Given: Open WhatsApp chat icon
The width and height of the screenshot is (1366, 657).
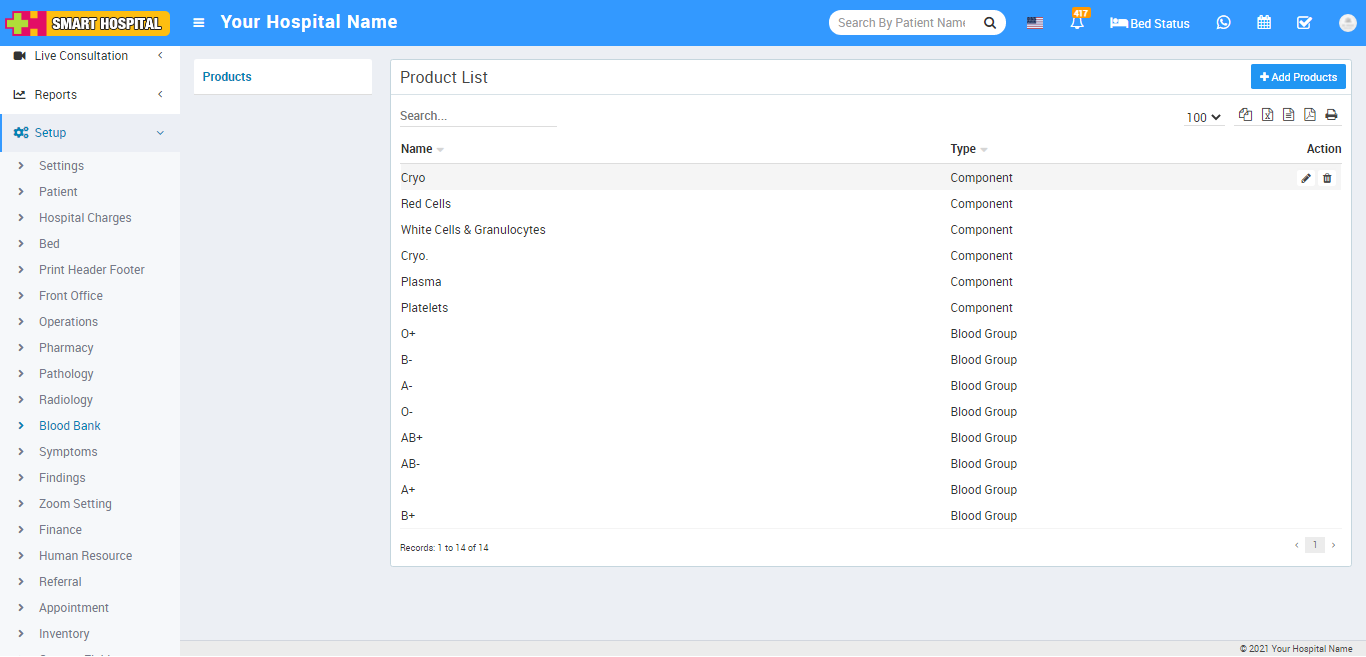Looking at the screenshot, I should tap(1223, 23).
